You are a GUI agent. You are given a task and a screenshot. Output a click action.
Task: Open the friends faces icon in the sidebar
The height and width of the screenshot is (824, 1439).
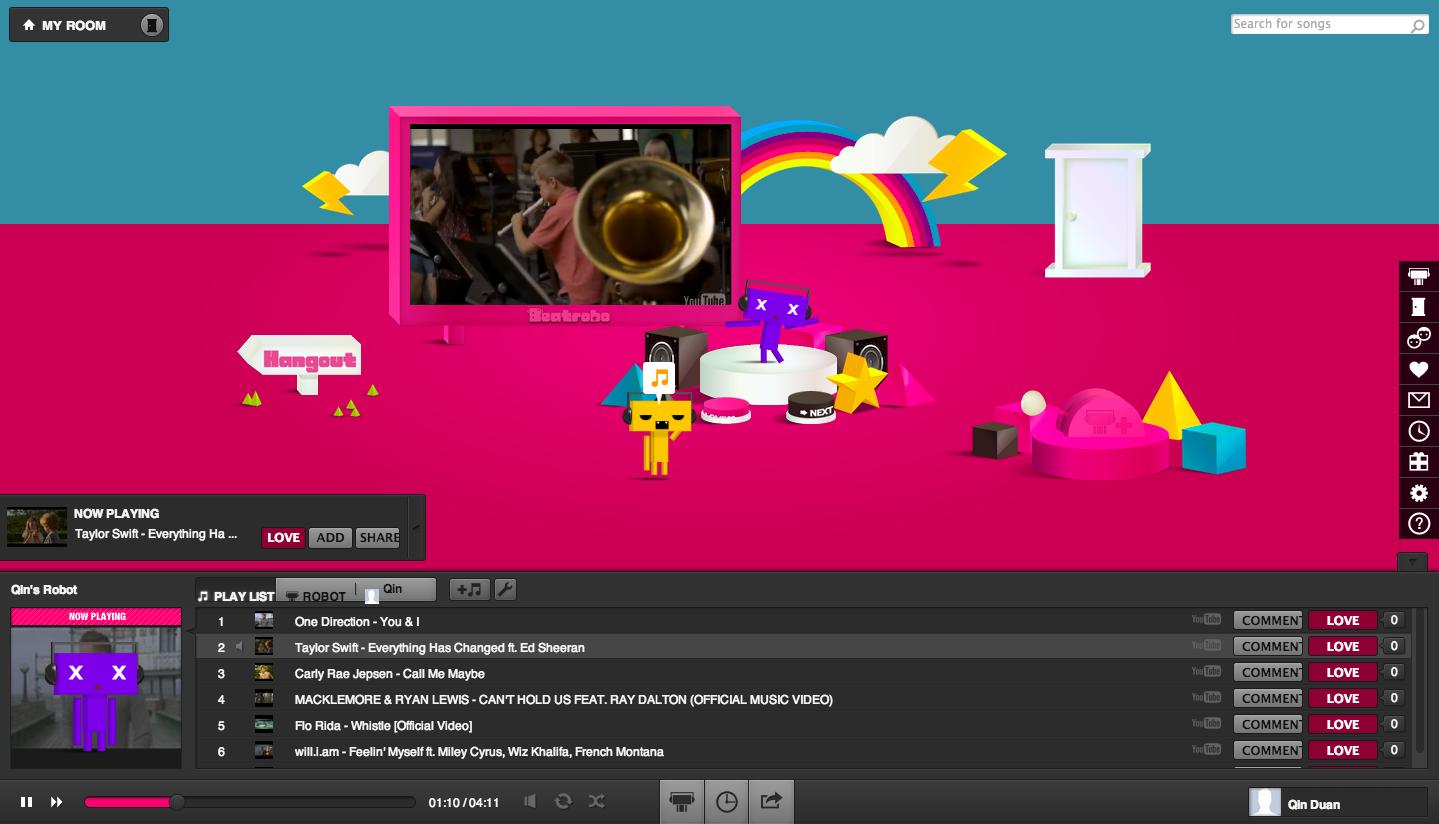[x=1418, y=338]
